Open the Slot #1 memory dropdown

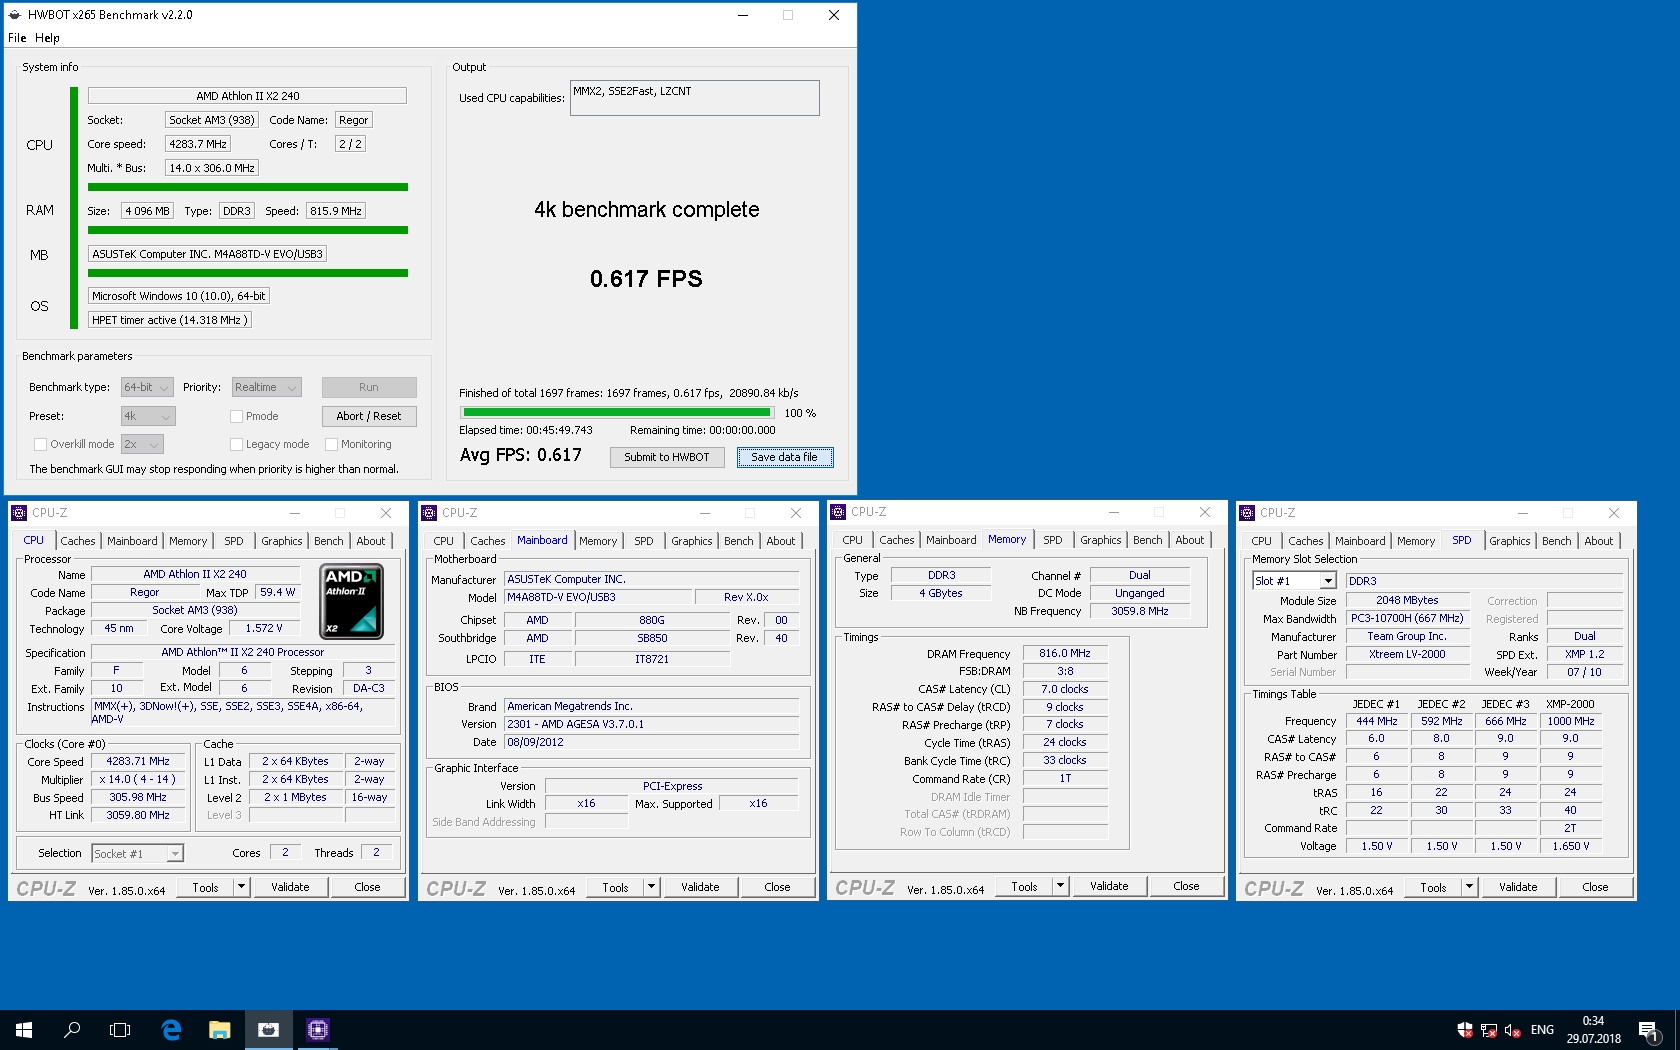(1294, 581)
